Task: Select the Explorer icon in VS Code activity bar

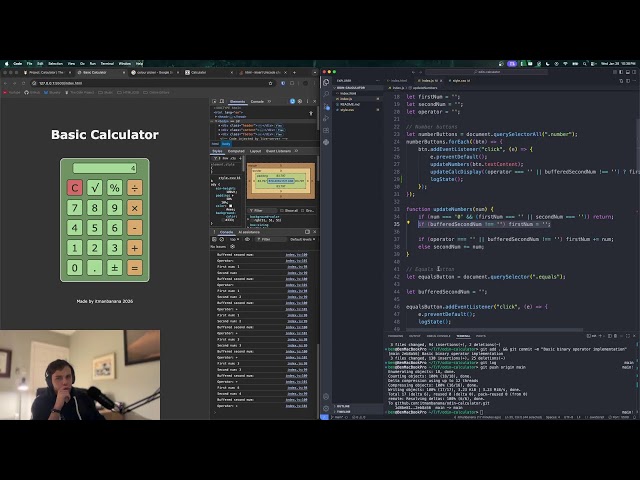Action: (x=326, y=82)
